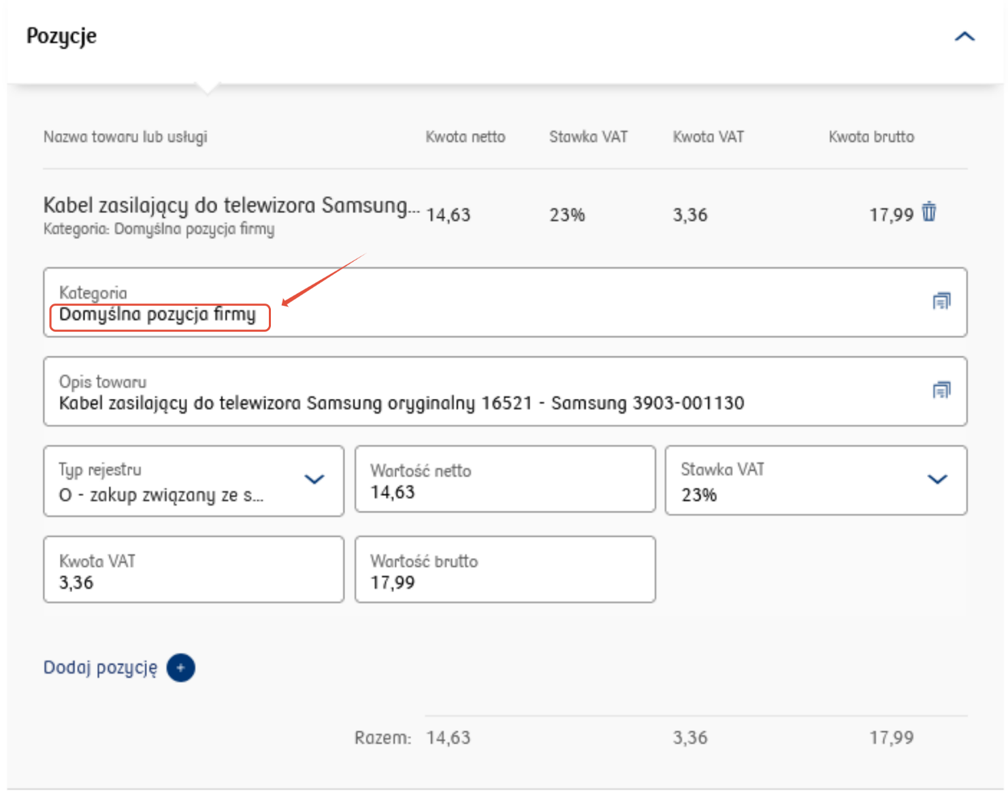1008x797 pixels.
Task: Open the Typ rejestru dropdown
Action: [x=194, y=481]
